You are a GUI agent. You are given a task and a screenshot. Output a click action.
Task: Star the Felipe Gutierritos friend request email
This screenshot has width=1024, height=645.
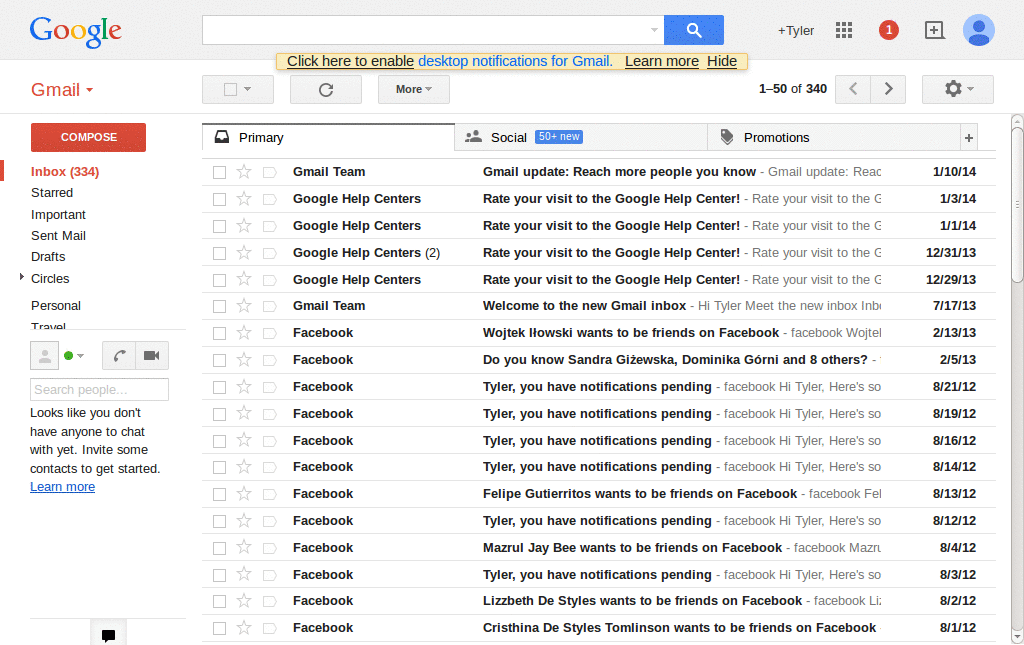(x=244, y=494)
